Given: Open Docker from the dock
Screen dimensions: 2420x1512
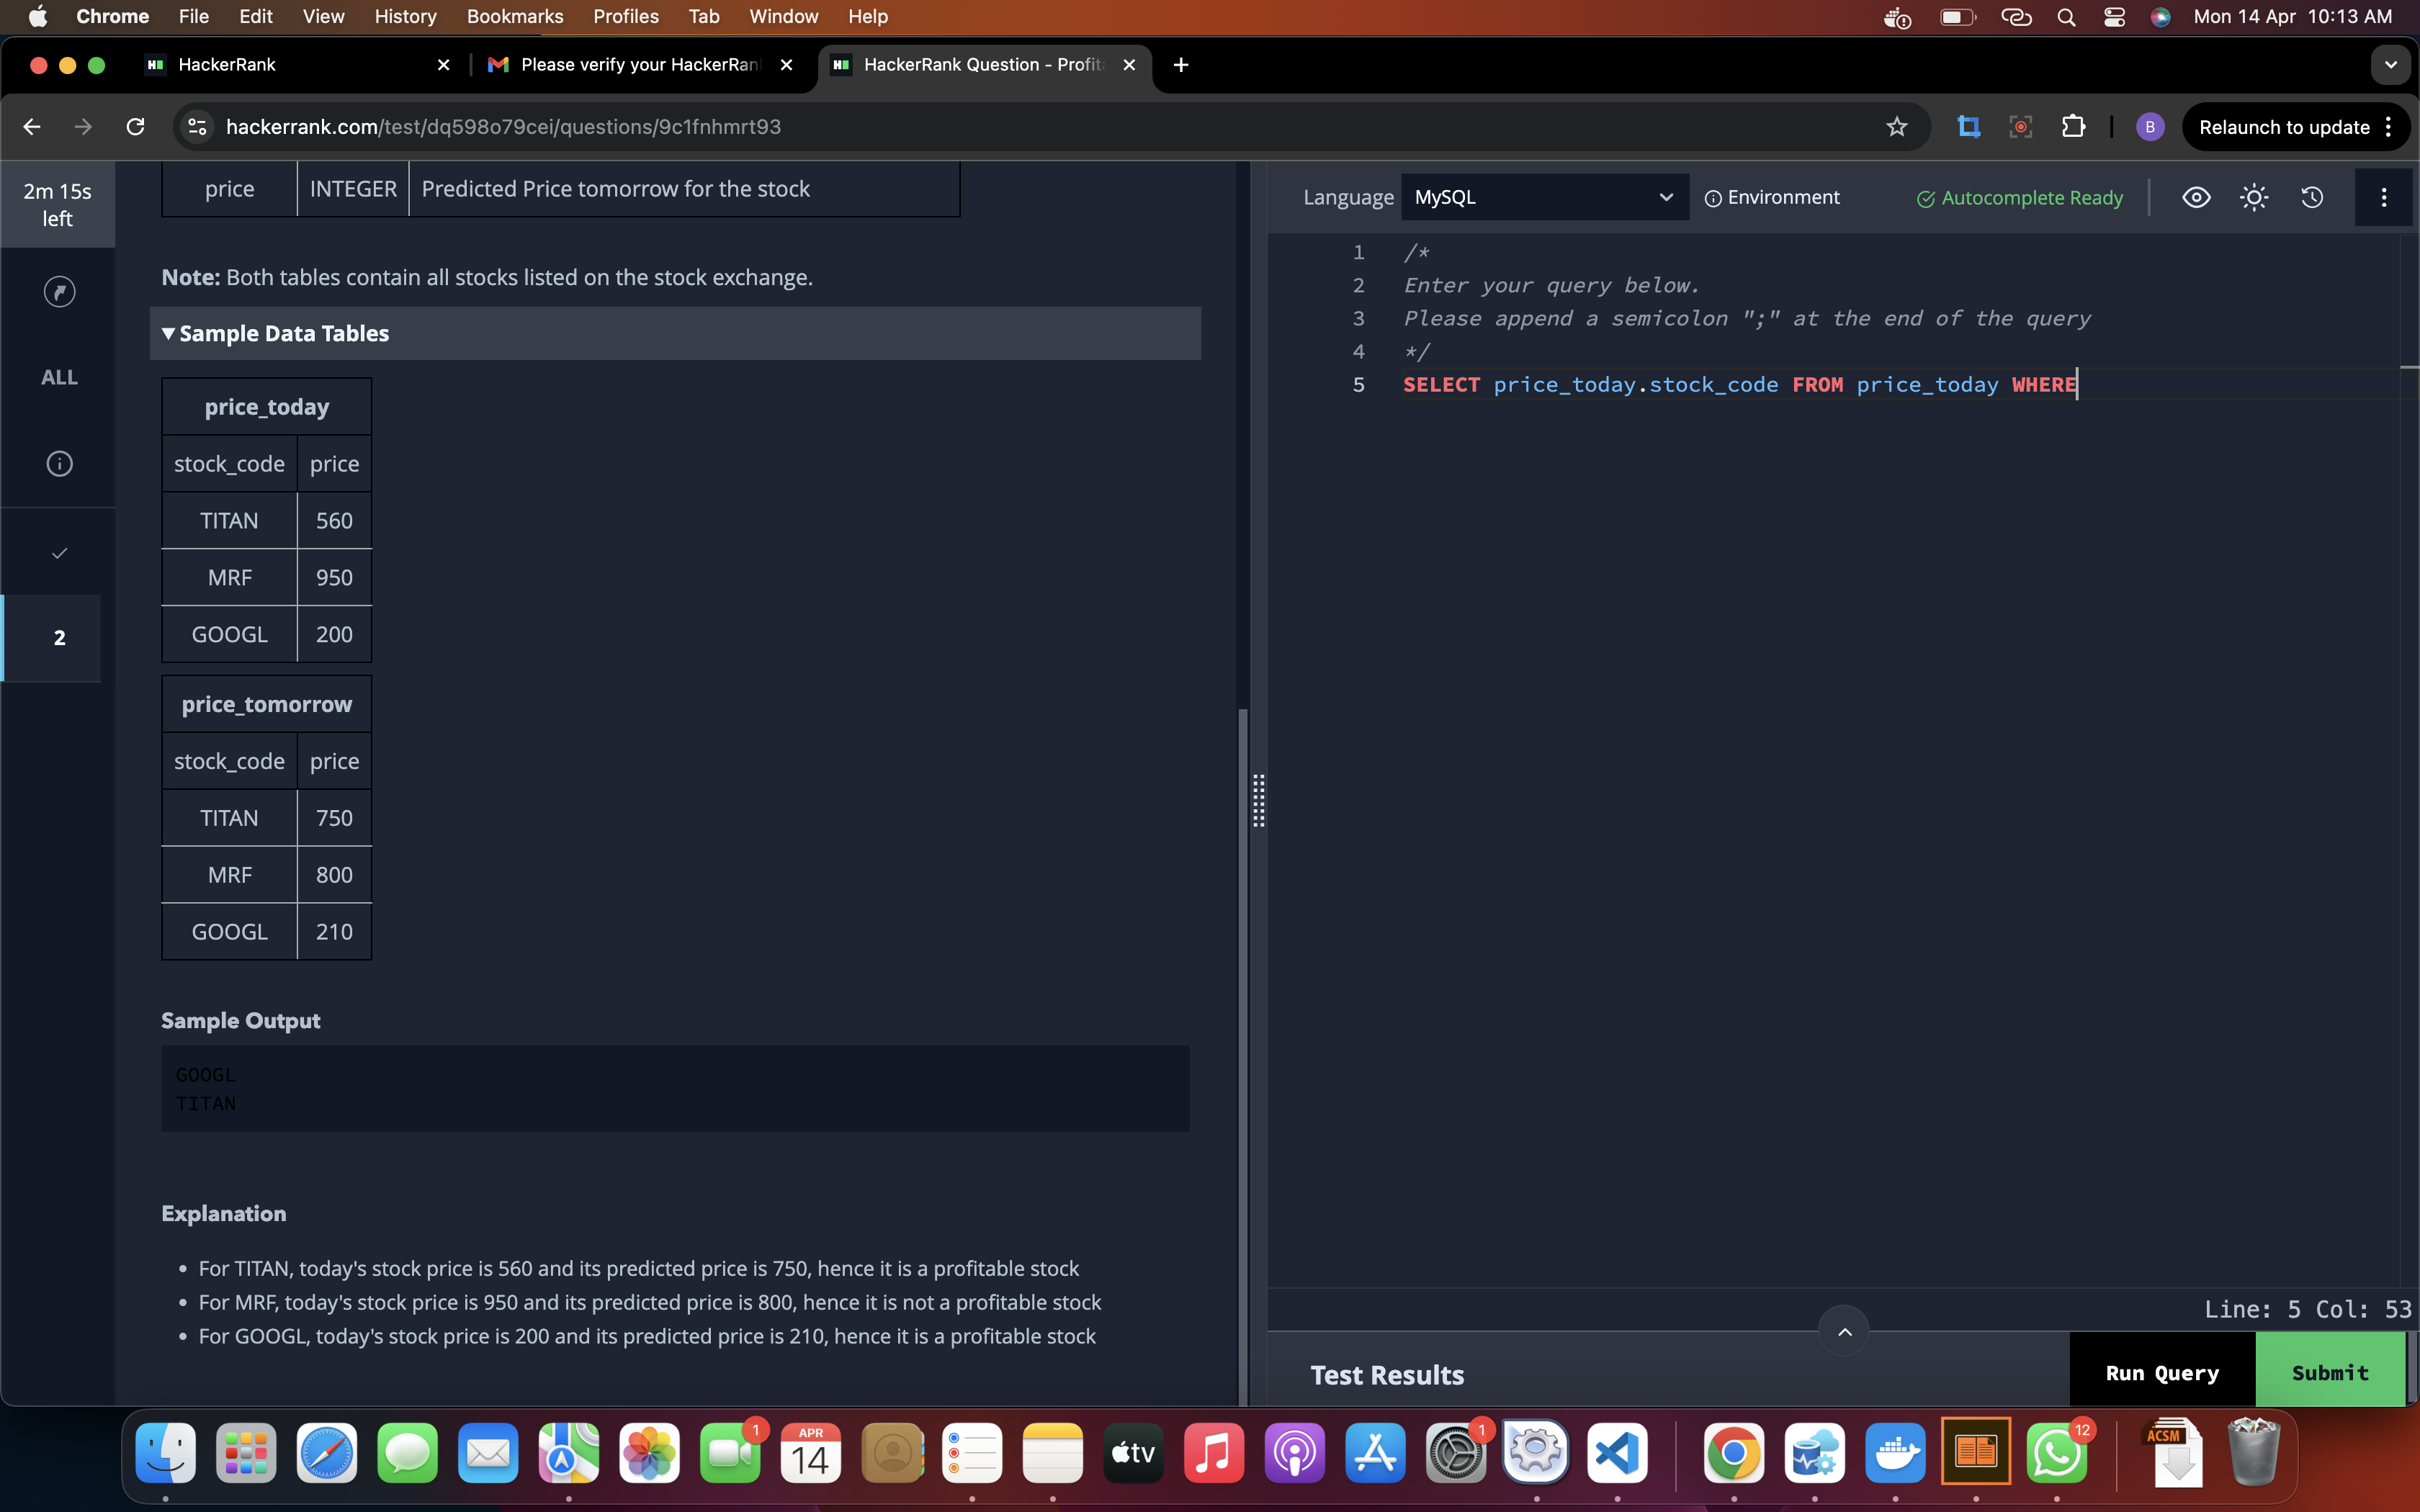Looking at the screenshot, I should coord(1895,1452).
